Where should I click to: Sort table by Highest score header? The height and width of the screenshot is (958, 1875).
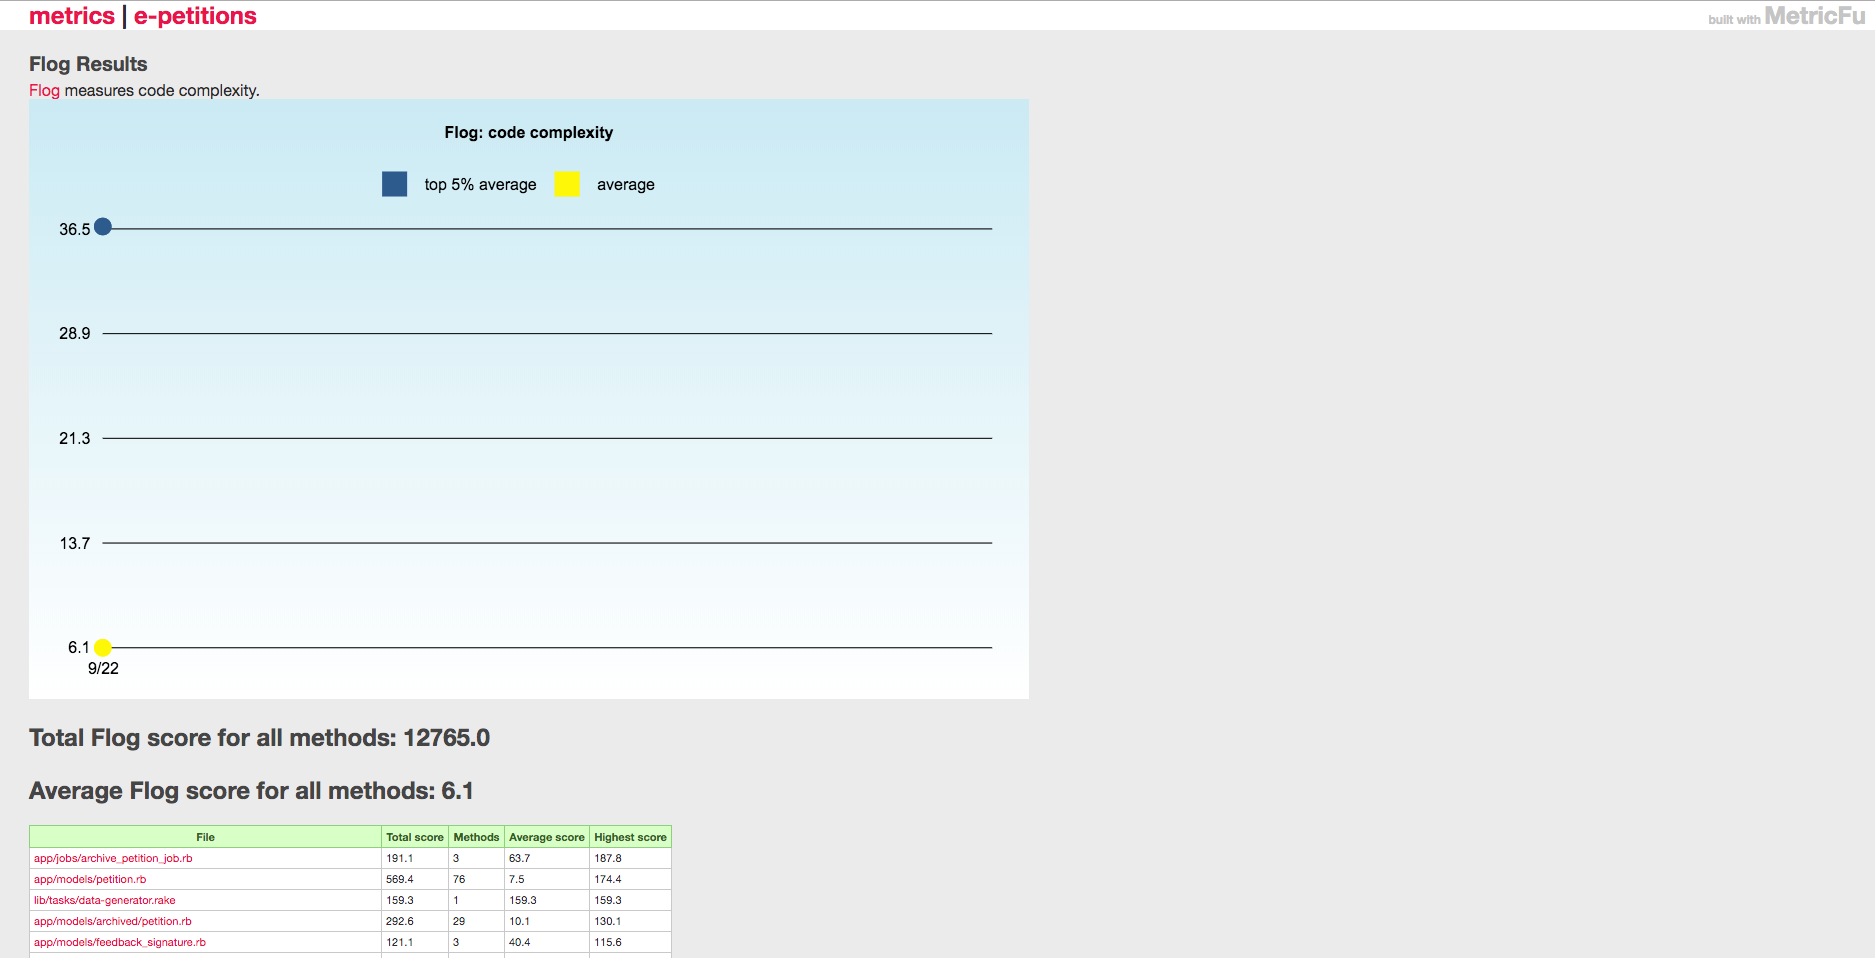630,837
